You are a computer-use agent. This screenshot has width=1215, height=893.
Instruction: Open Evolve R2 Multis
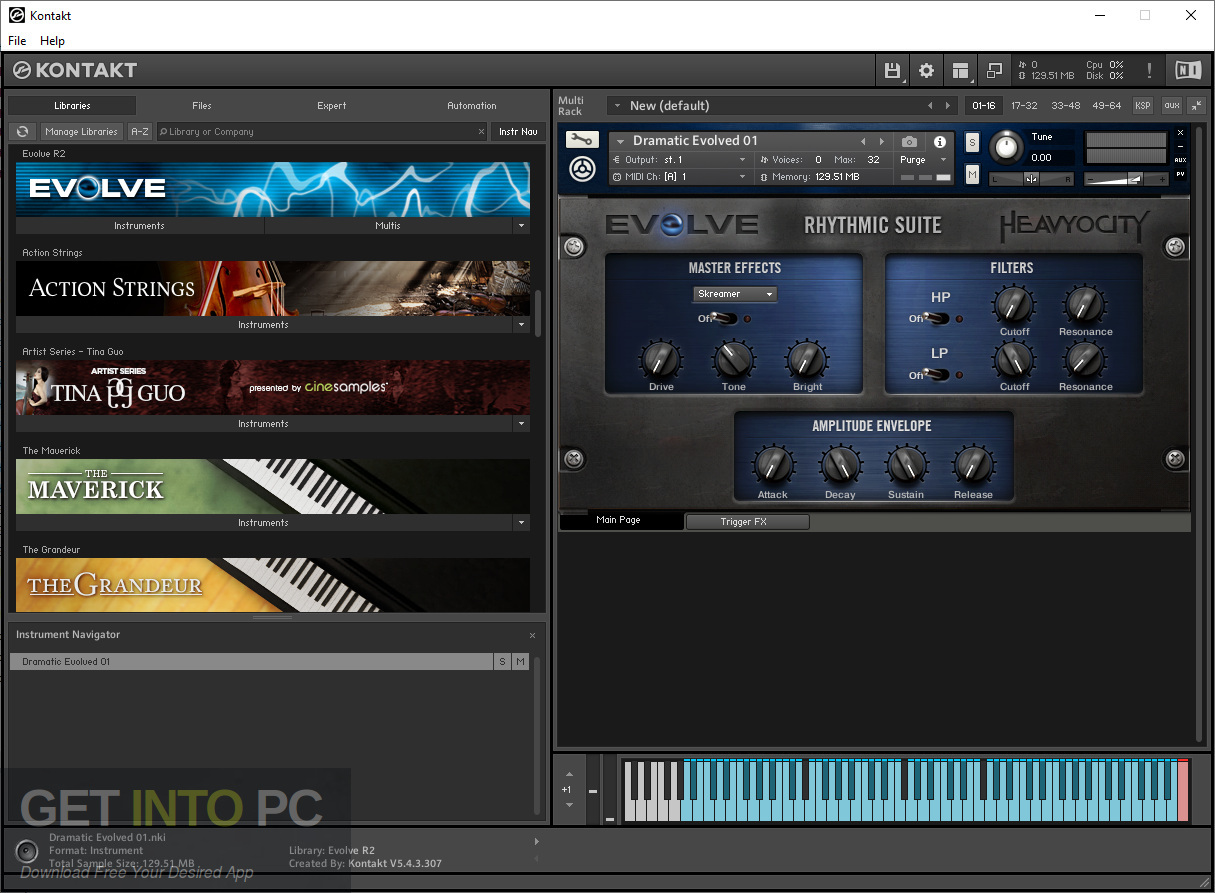click(x=388, y=226)
